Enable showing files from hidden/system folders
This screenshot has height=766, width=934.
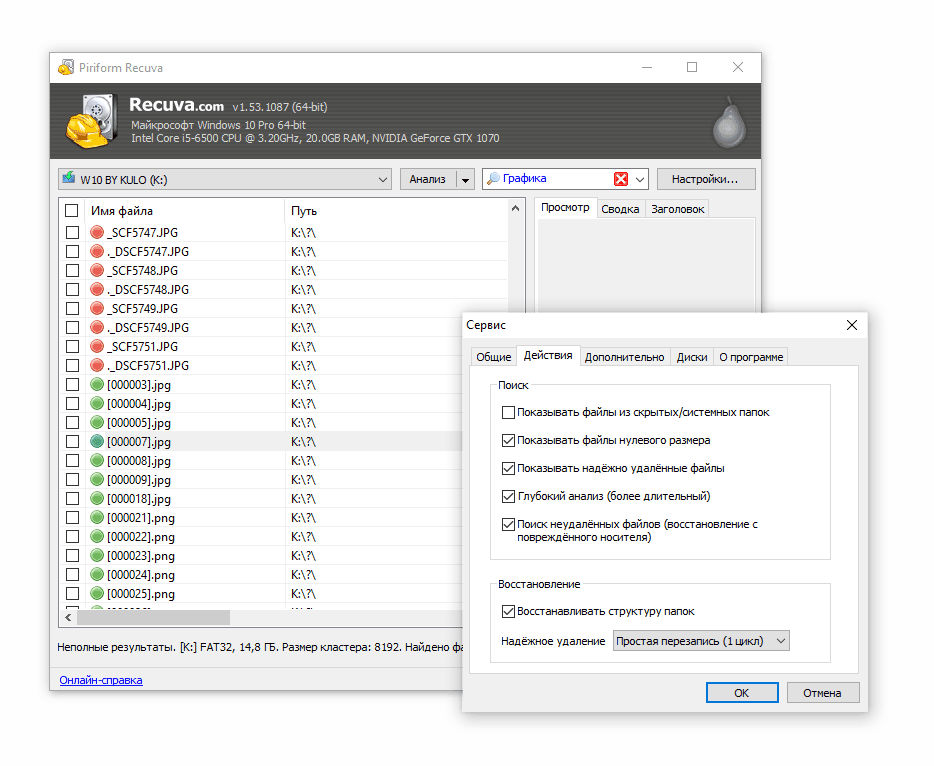508,412
